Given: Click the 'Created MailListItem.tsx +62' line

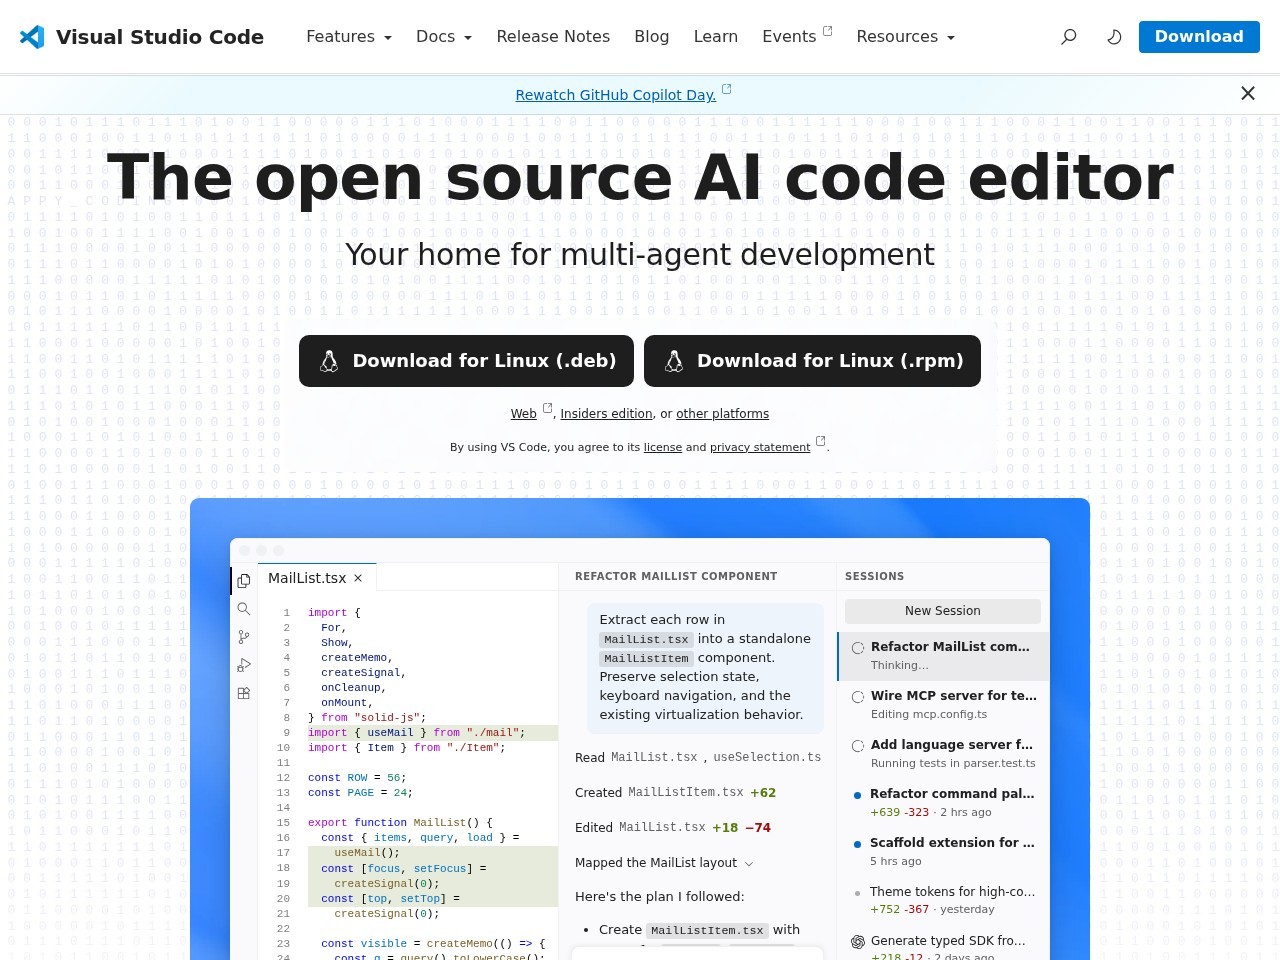Looking at the screenshot, I should pyautogui.click(x=676, y=792).
